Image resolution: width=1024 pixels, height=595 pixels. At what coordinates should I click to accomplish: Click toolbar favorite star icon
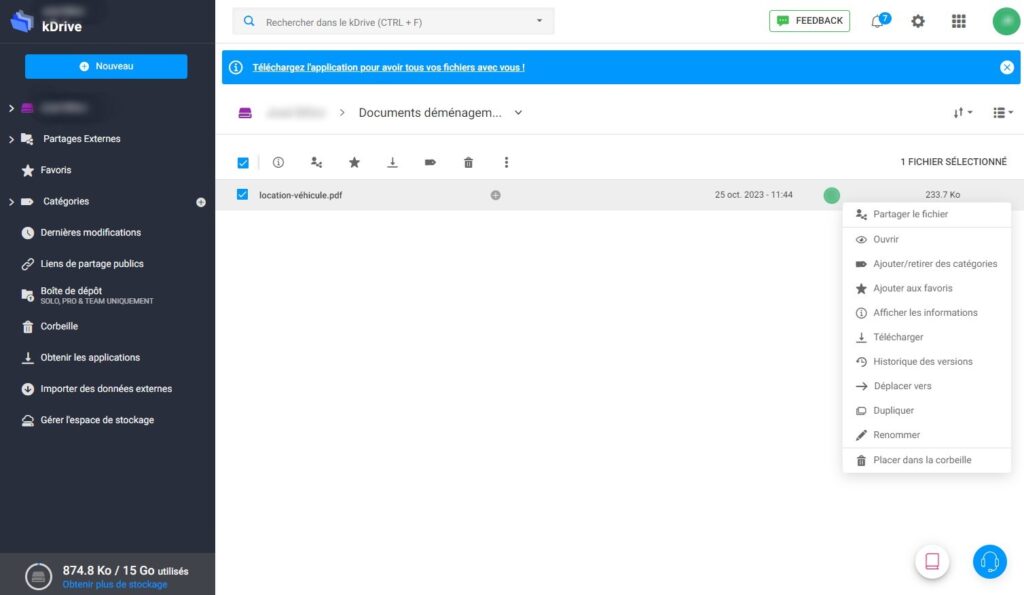(x=354, y=163)
